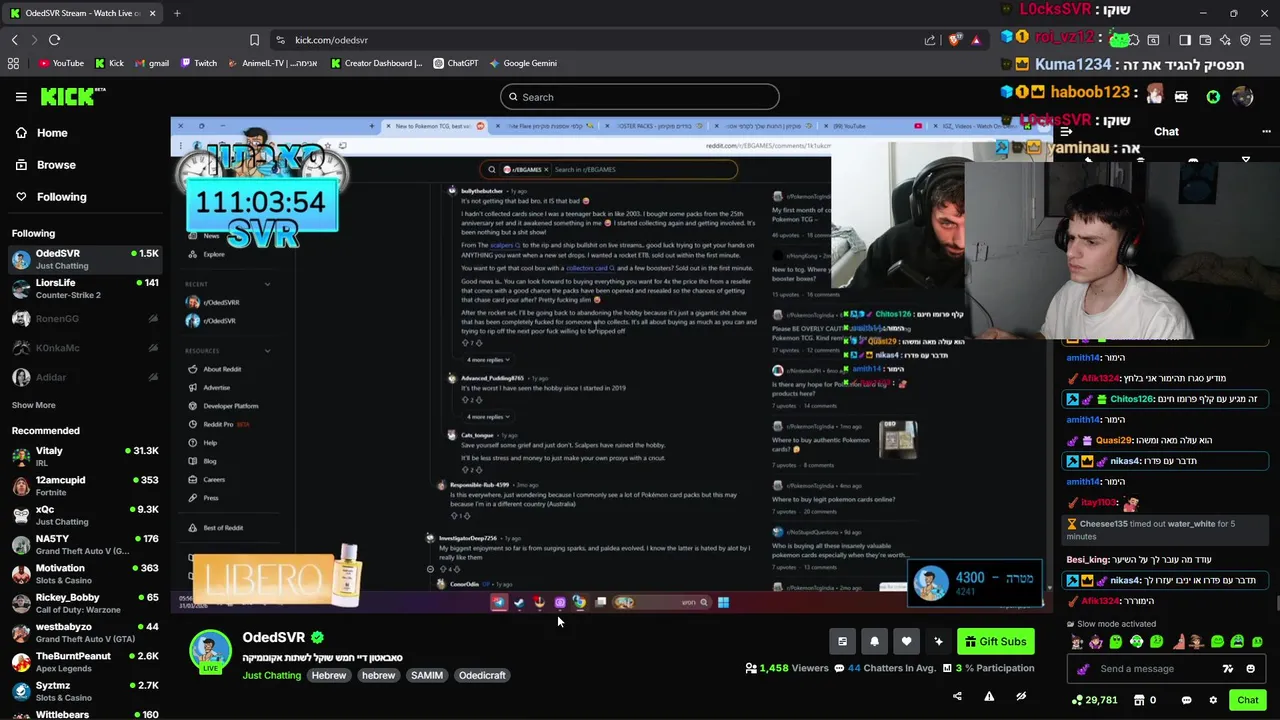Viewport: 1280px width, 720px height.
Task: Open the Brave main hamburger menu
Action: (1266, 40)
